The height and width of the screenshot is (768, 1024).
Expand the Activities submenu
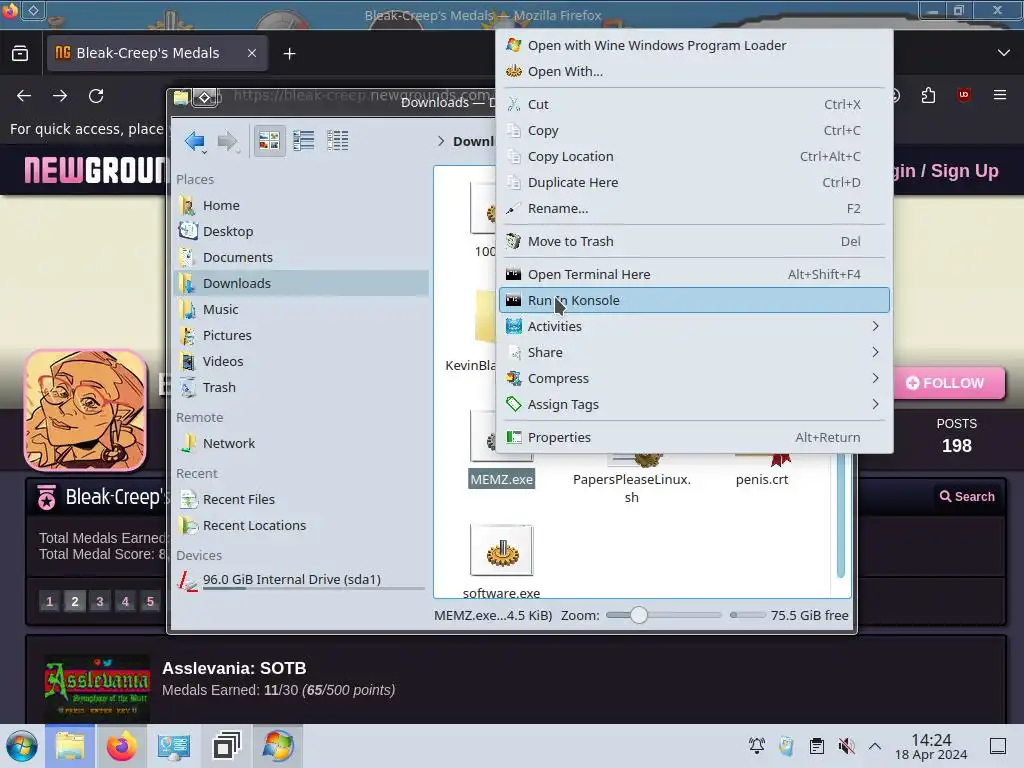point(694,326)
